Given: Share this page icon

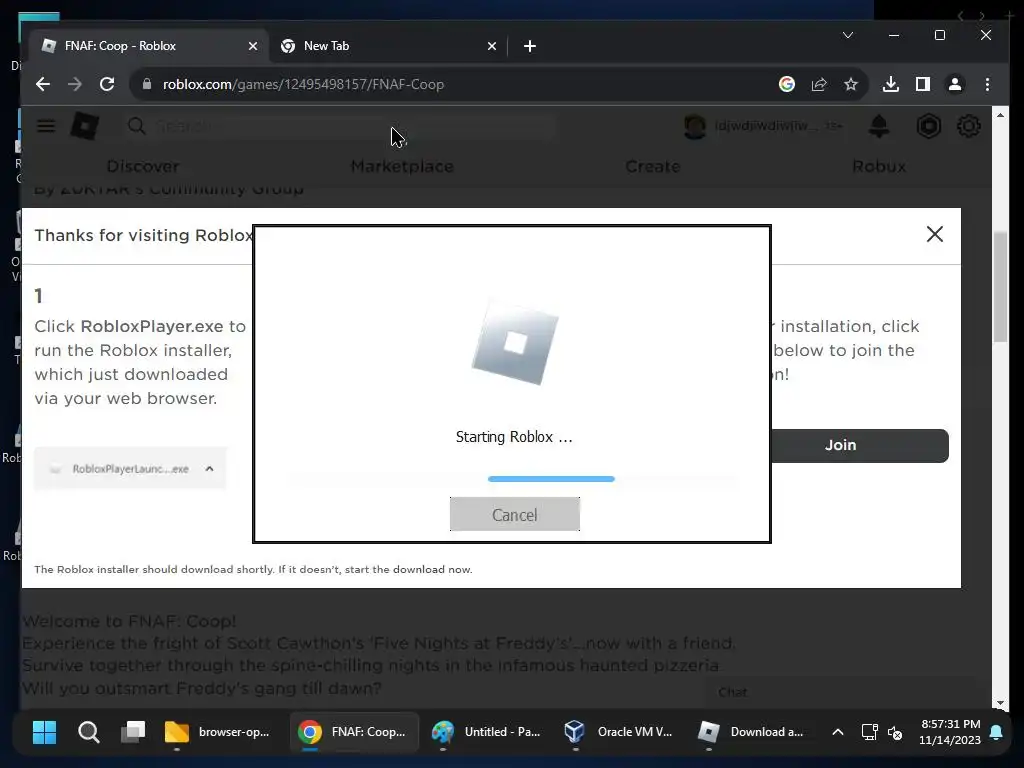Looking at the screenshot, I should (x=819, y=84).
